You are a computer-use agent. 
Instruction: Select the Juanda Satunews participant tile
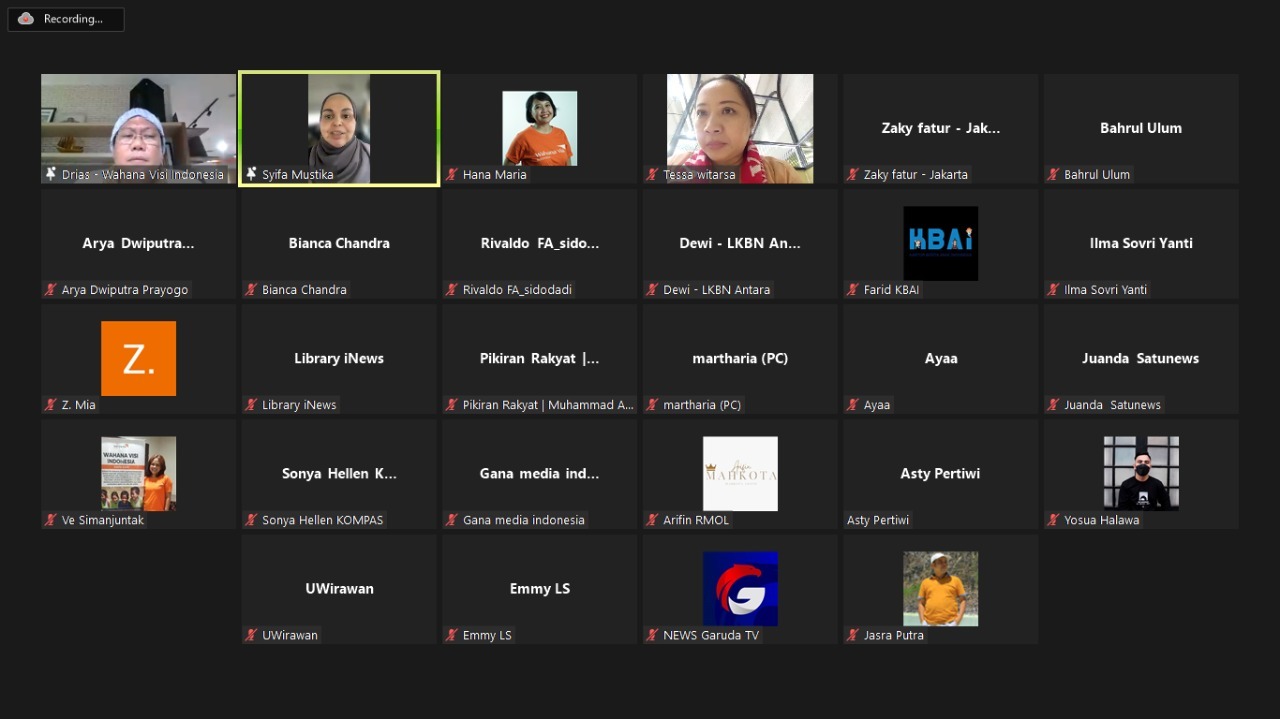1140,358
